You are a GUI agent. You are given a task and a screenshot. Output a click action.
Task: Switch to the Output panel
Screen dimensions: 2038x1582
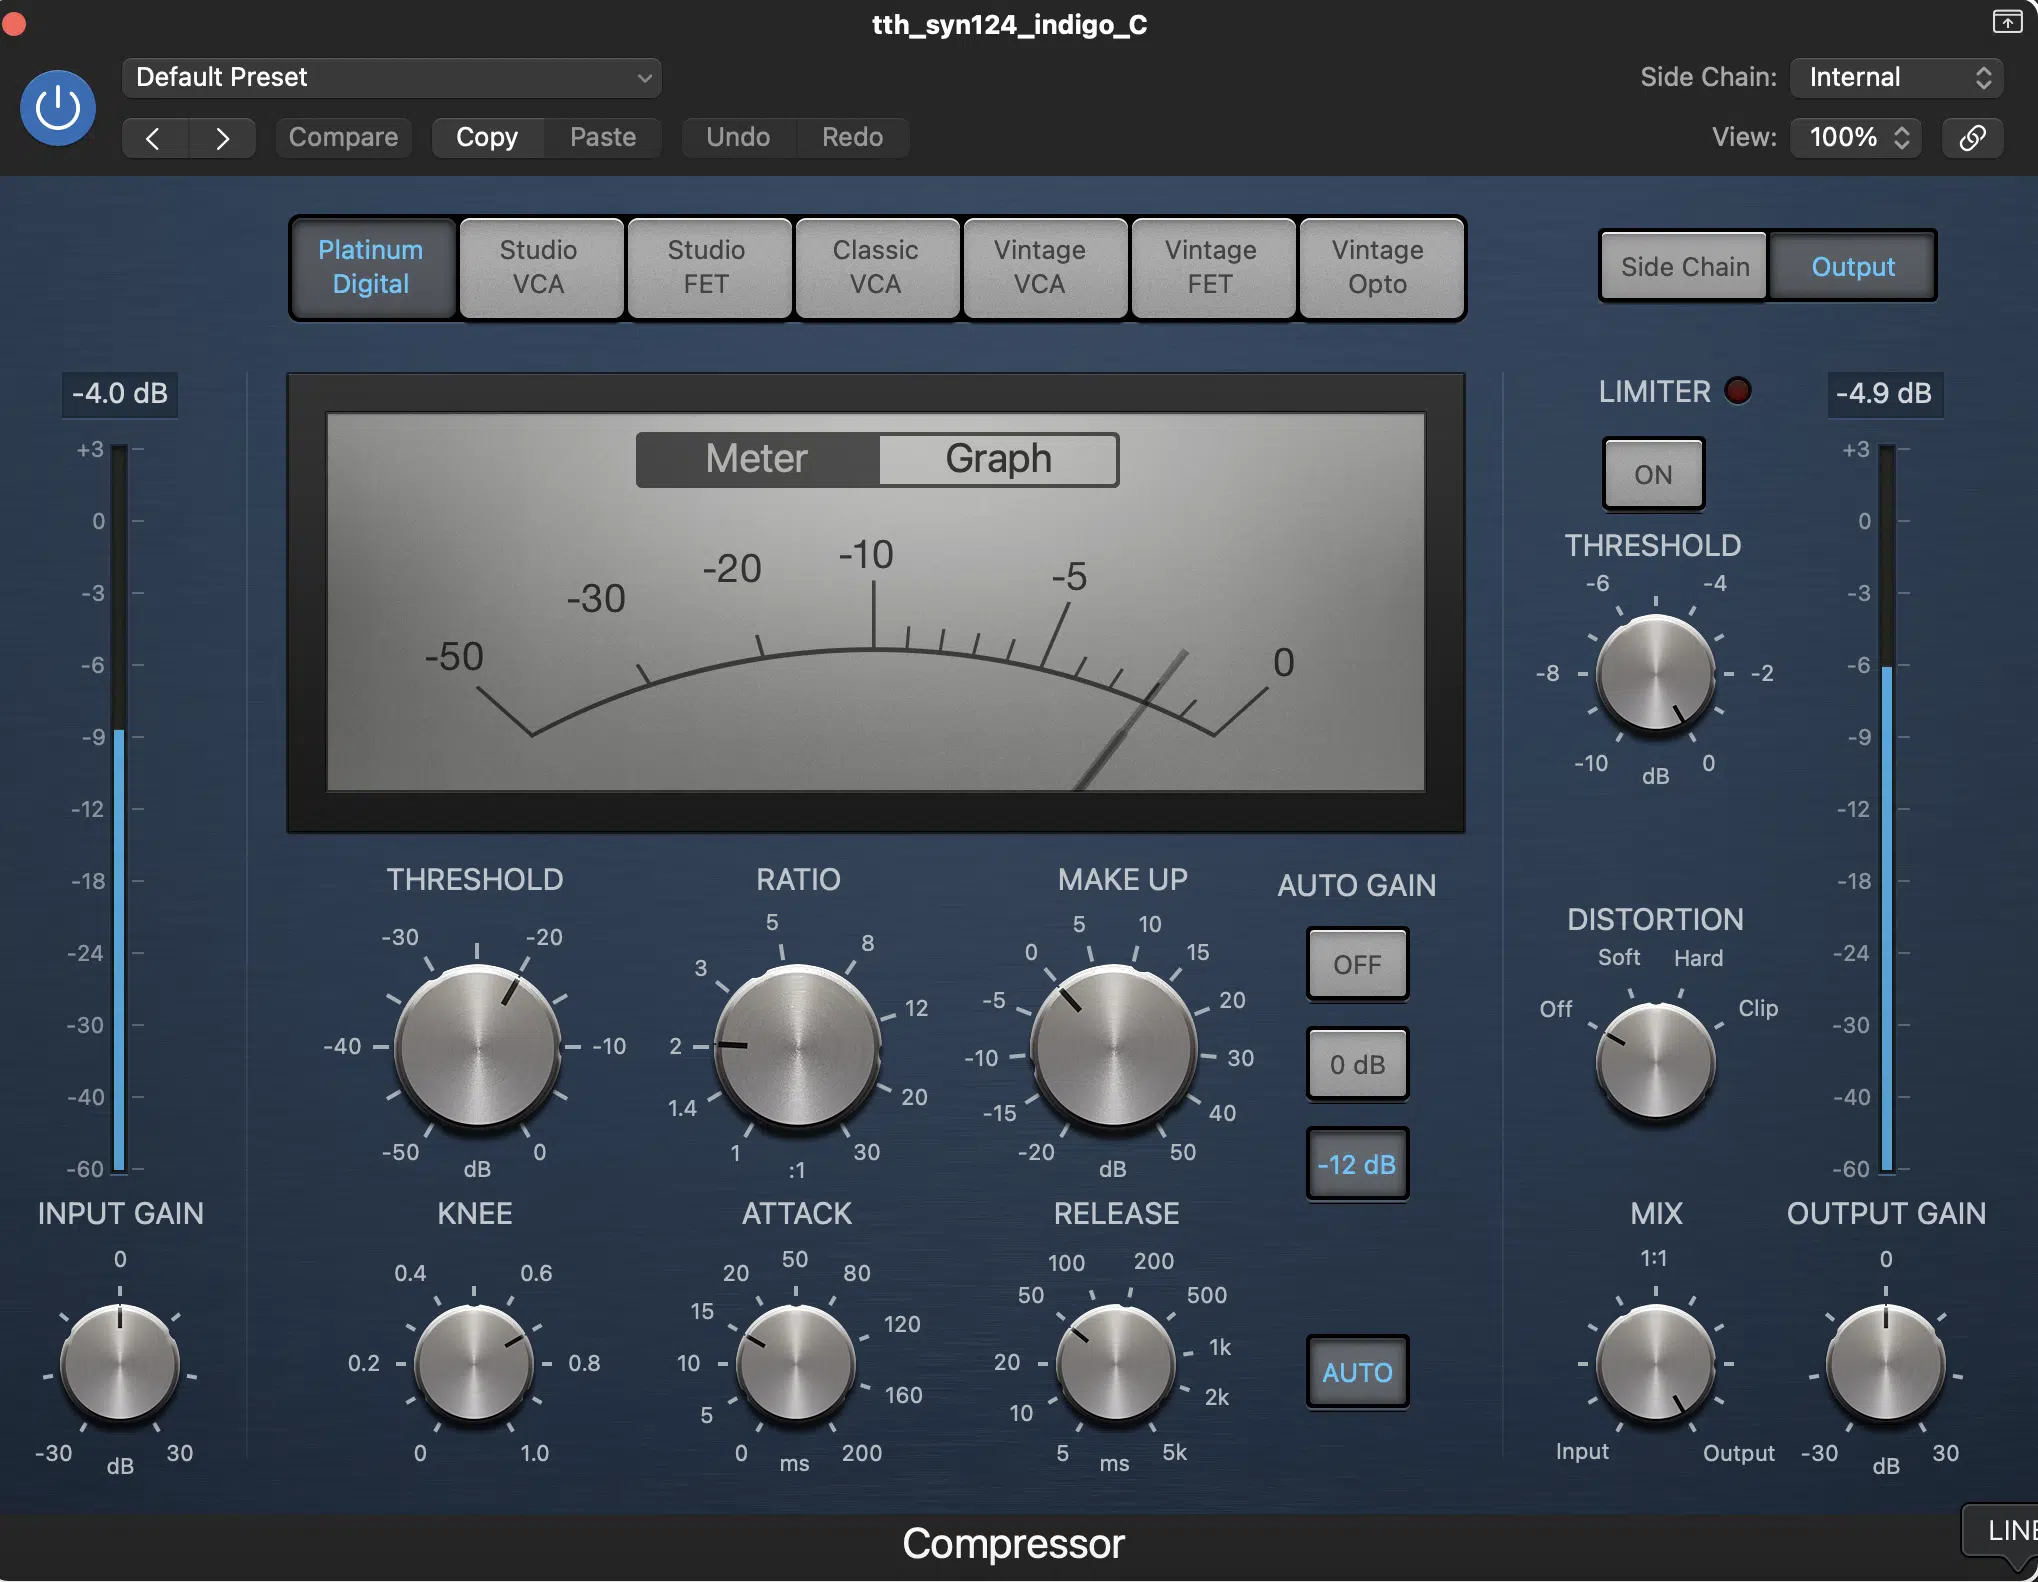[x=1853, y=267]
